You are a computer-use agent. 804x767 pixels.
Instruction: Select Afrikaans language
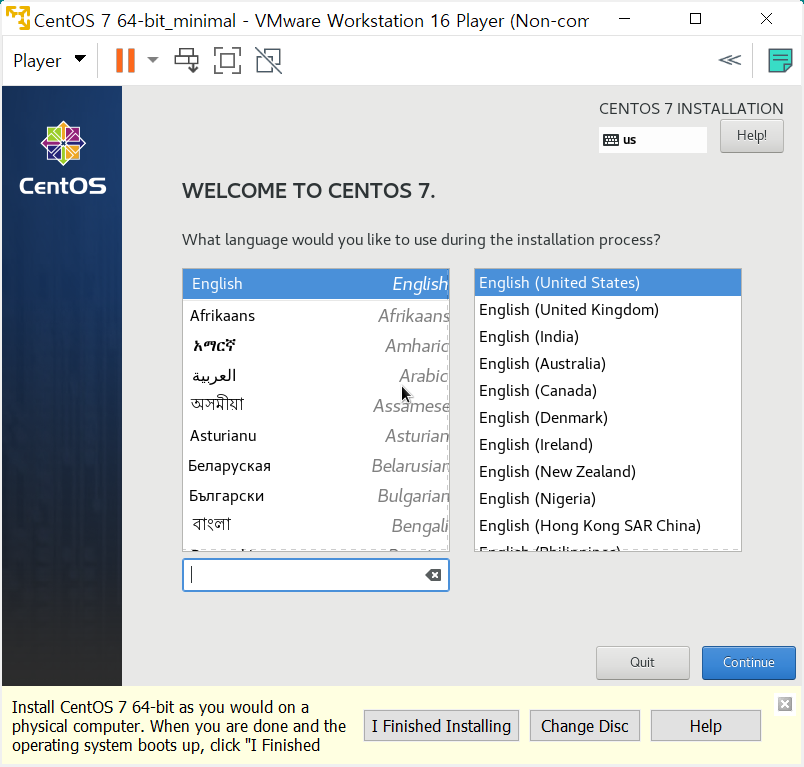(x=316, y=315)
